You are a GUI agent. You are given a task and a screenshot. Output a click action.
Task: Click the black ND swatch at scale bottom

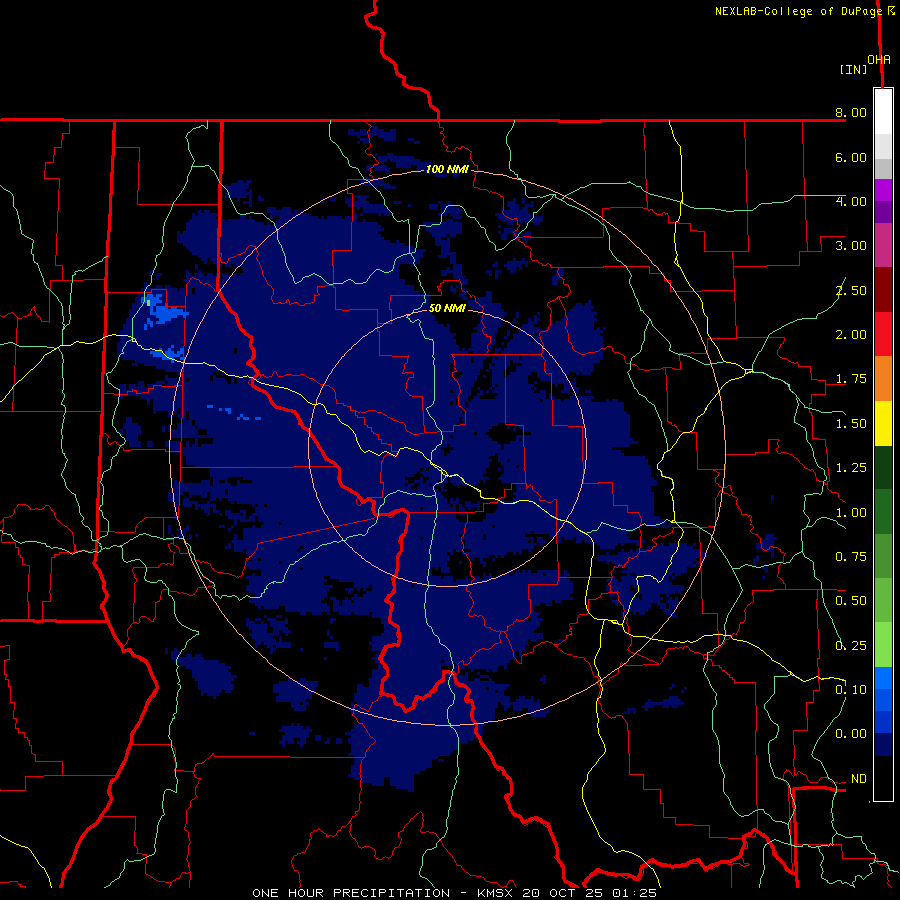coord(883,778)
